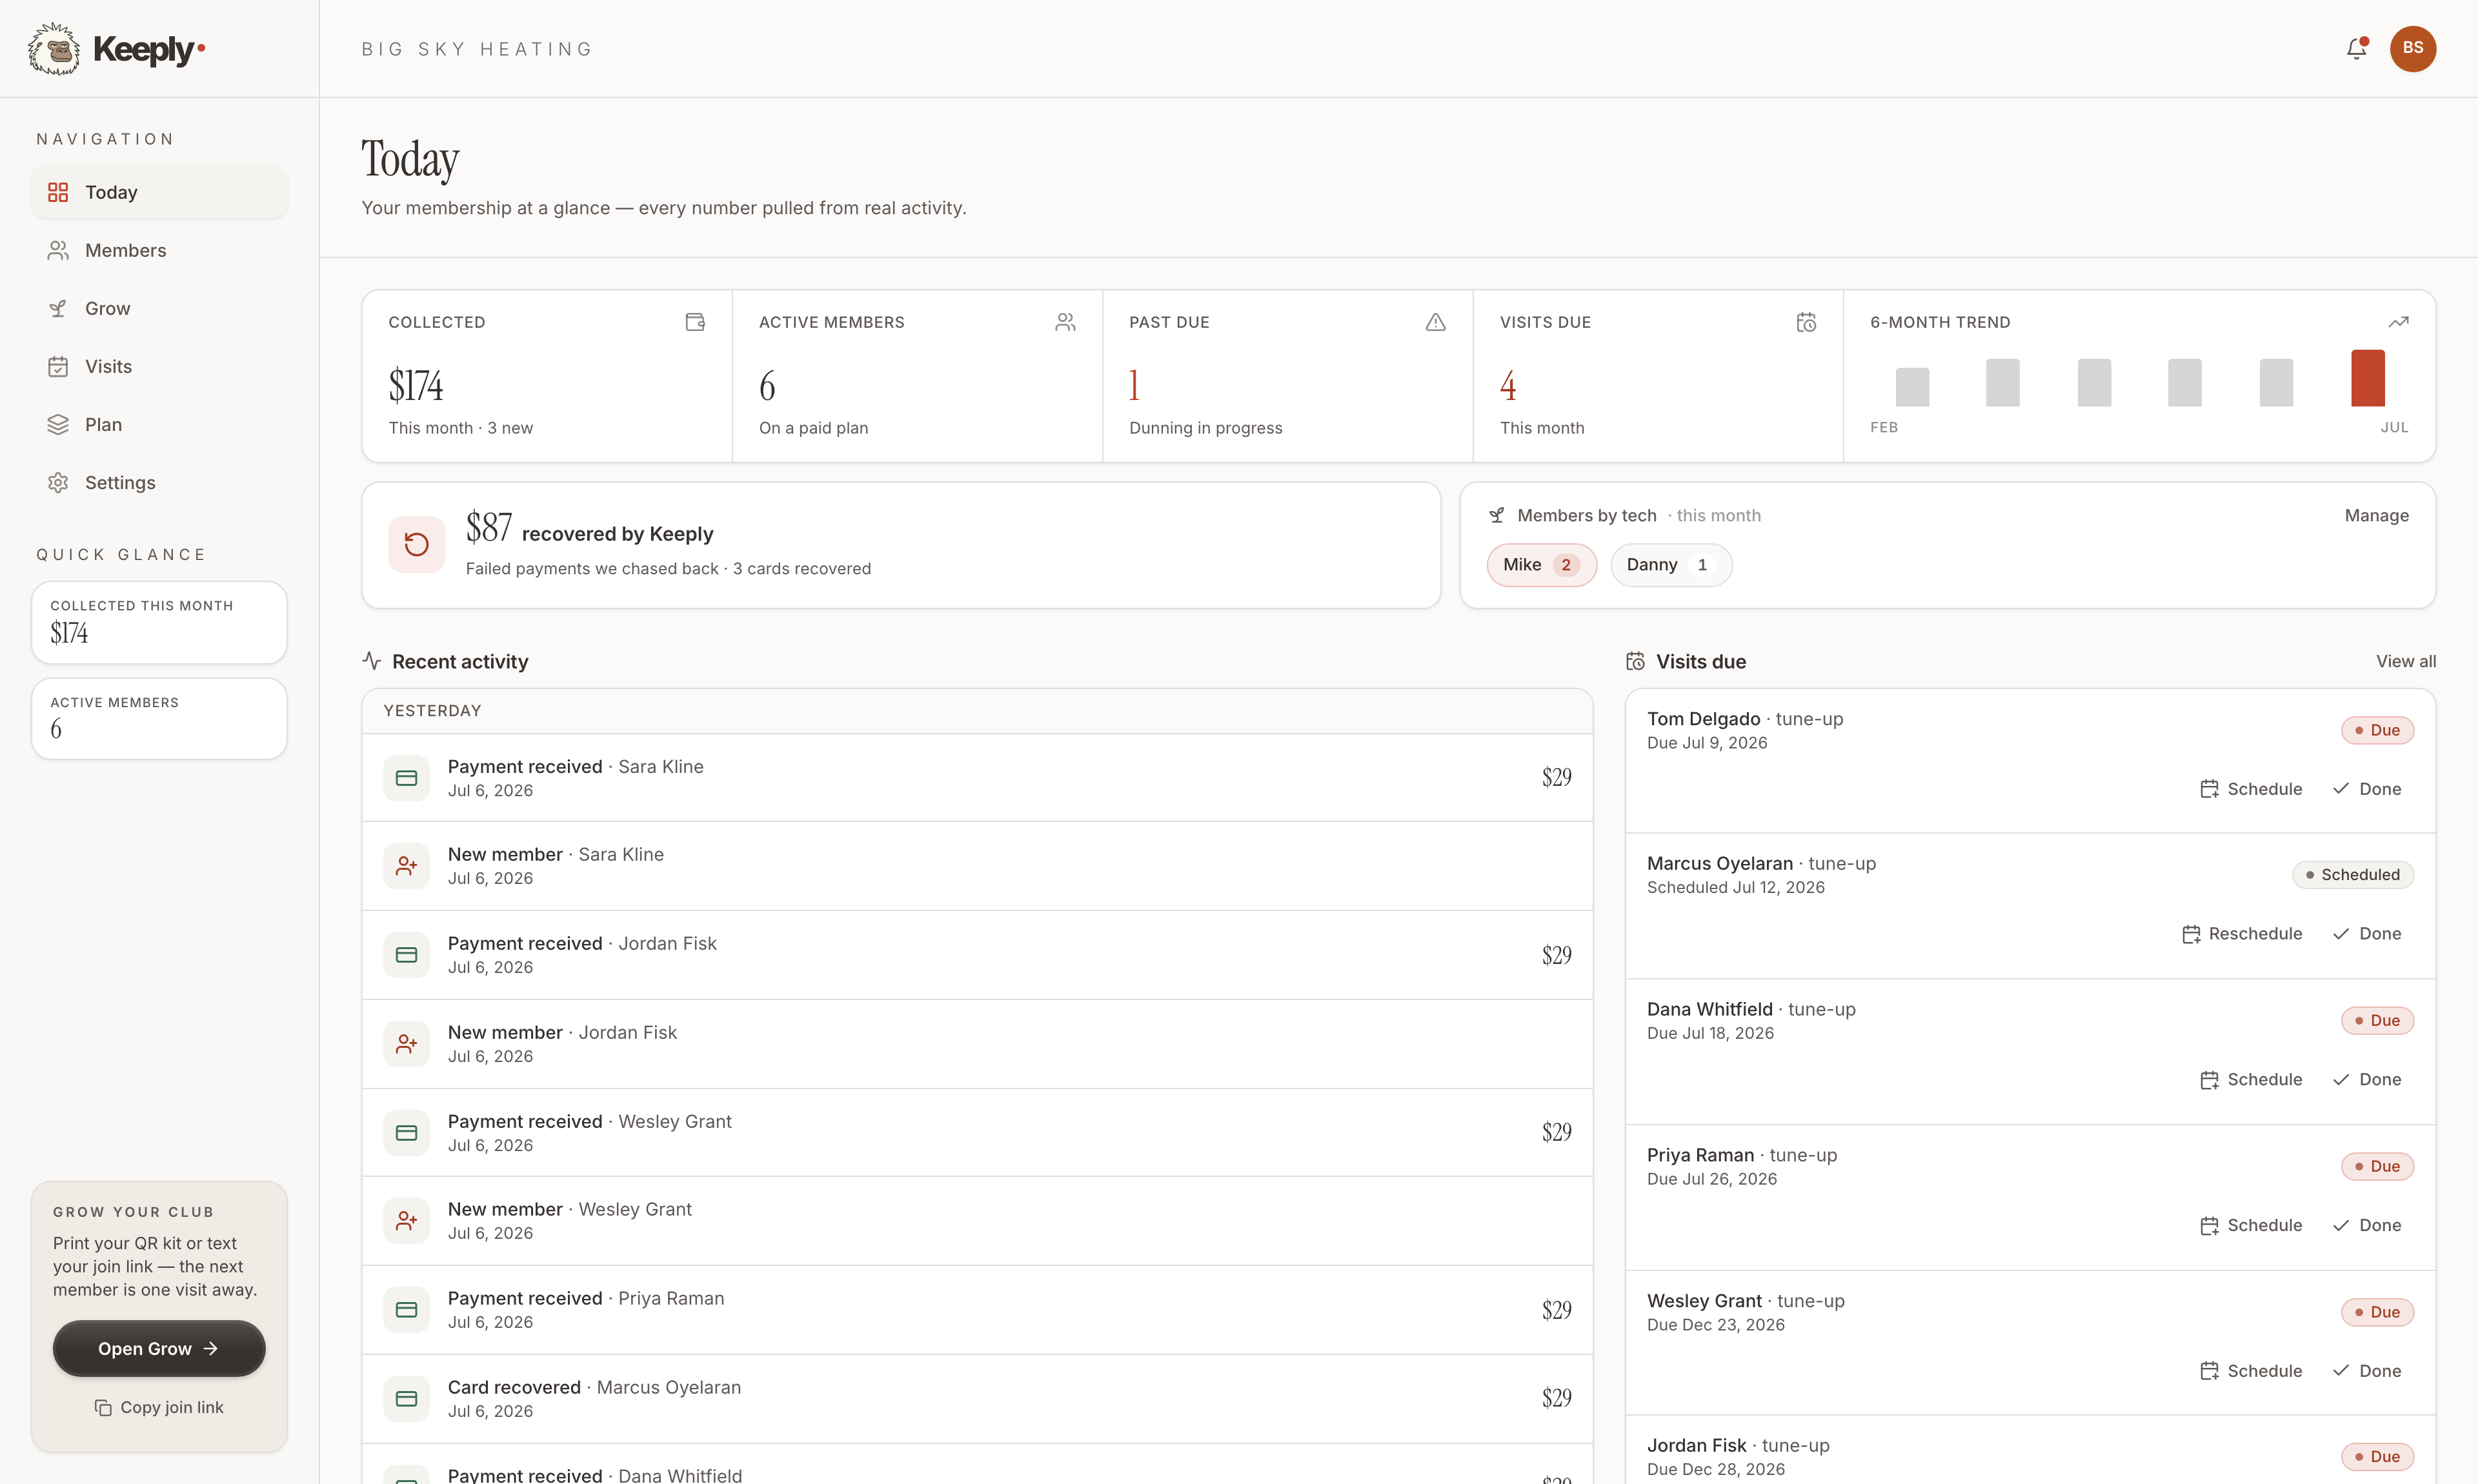Click the $87 recovered amount

pos(489,527)
